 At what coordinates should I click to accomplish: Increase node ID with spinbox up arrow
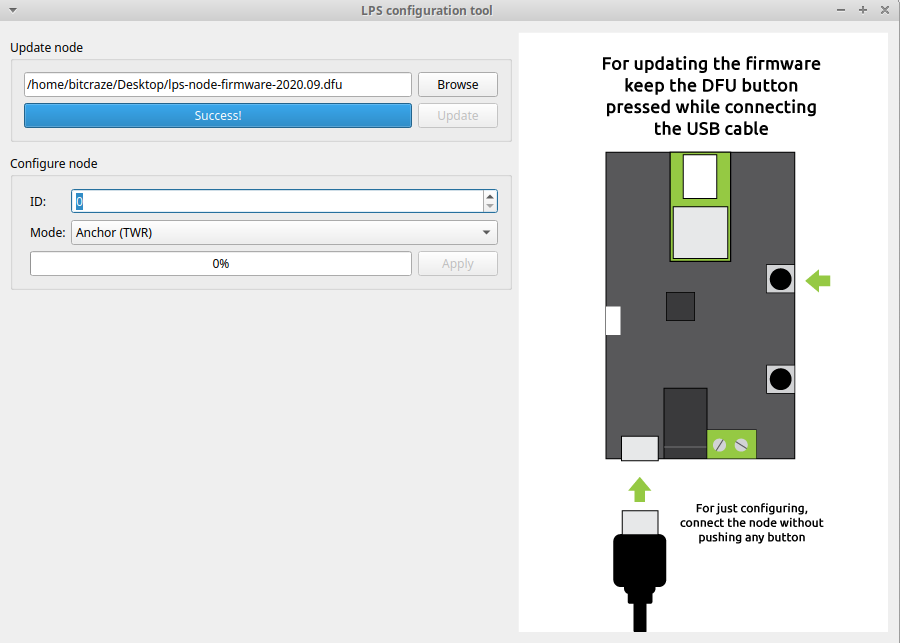pos(489,196)
